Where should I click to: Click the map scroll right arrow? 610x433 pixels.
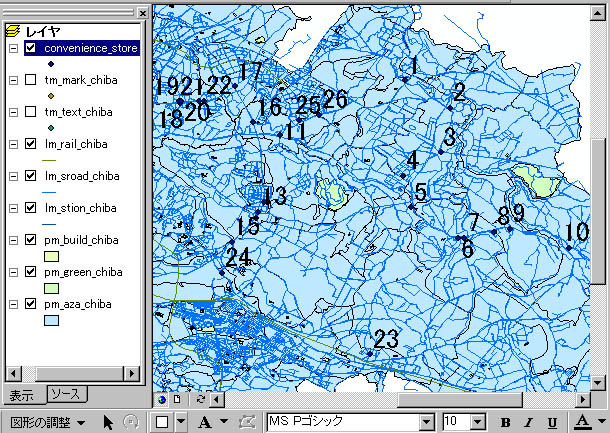583,400
